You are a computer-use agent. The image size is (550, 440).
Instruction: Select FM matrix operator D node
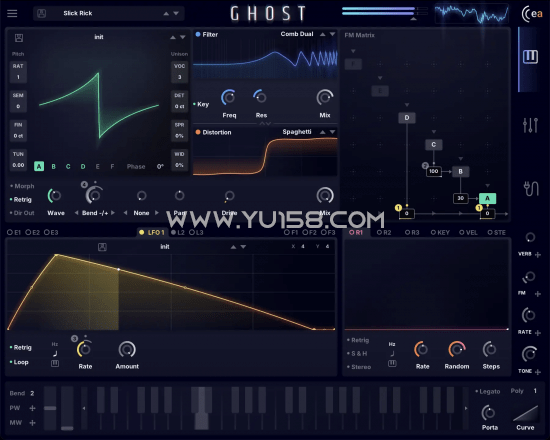point(407,118)
